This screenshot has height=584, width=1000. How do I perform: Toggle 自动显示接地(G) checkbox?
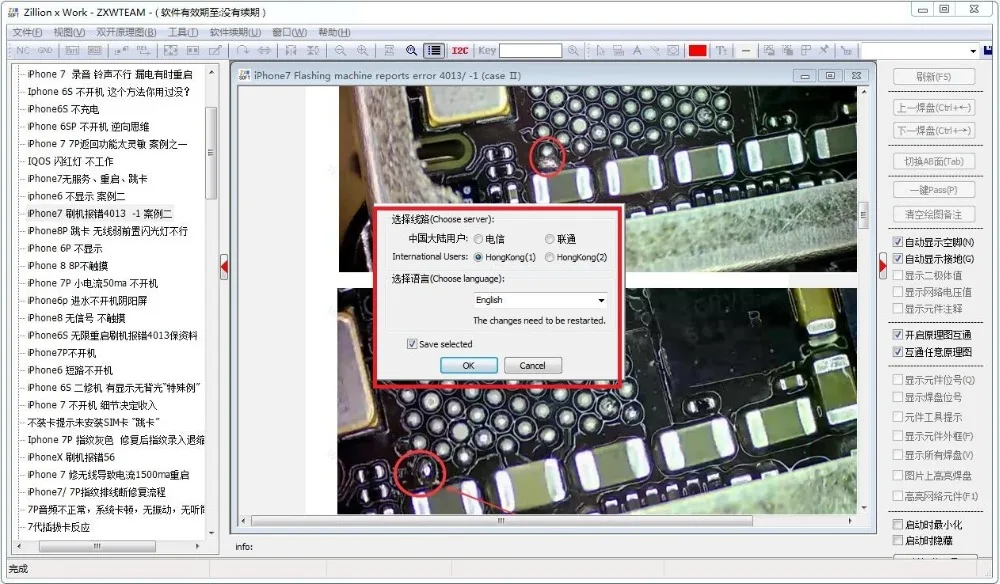coord(898,259)
